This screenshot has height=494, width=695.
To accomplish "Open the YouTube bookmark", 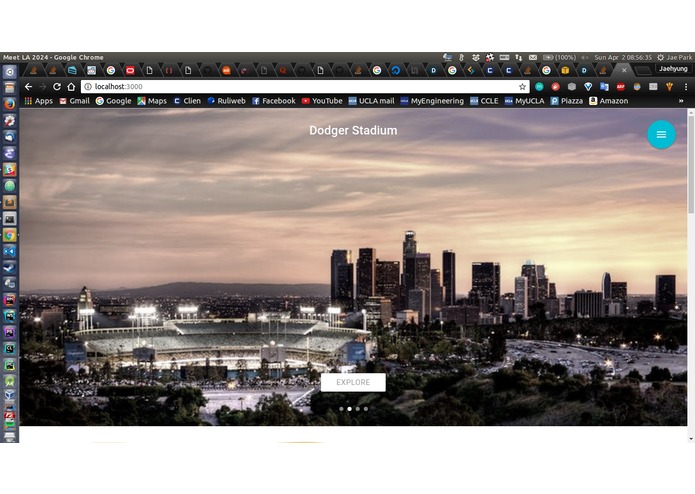I will click(322, 101).
